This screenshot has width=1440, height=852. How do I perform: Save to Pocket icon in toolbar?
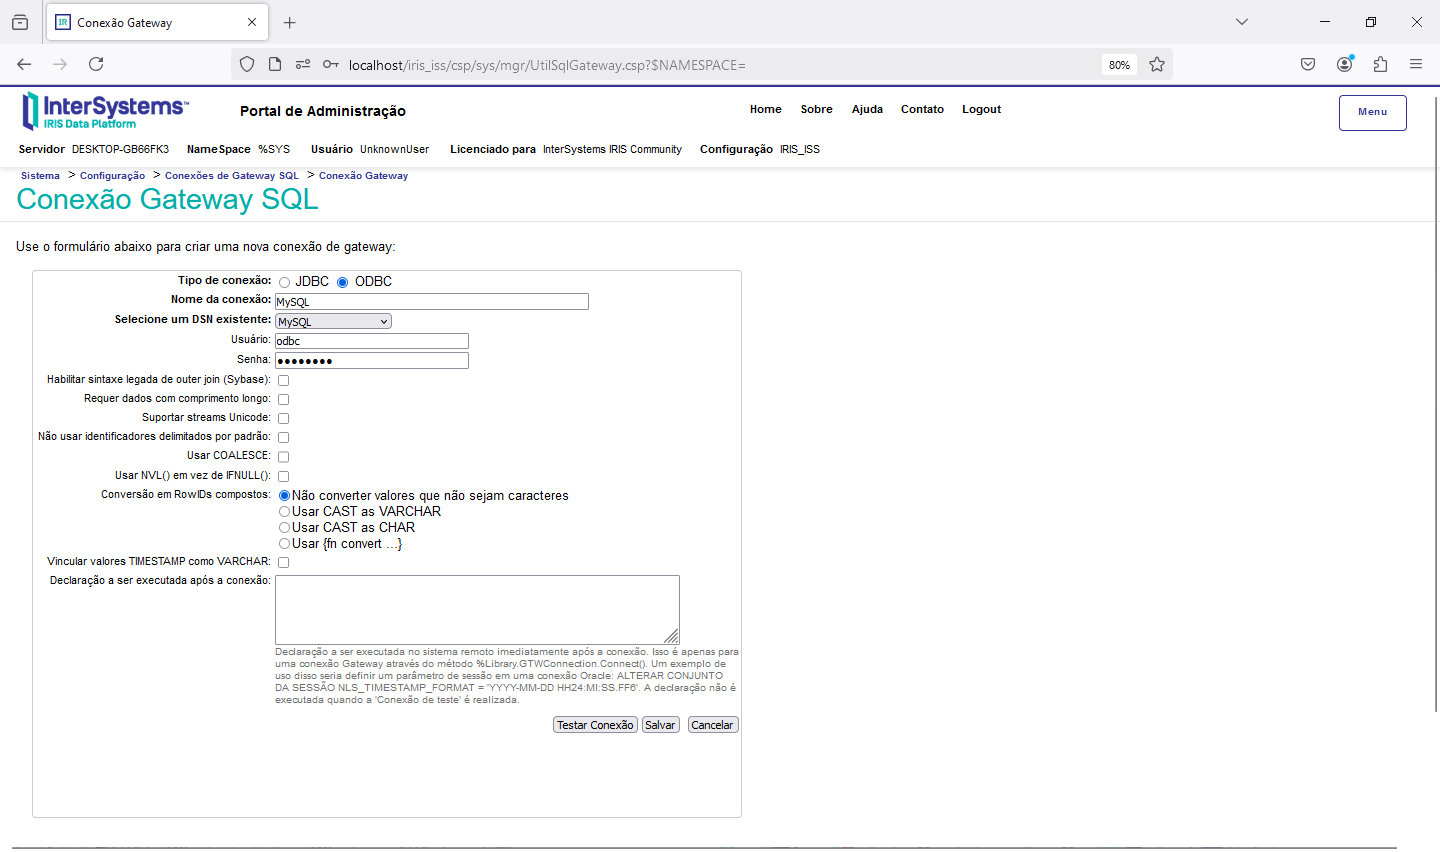(1308, 64)
